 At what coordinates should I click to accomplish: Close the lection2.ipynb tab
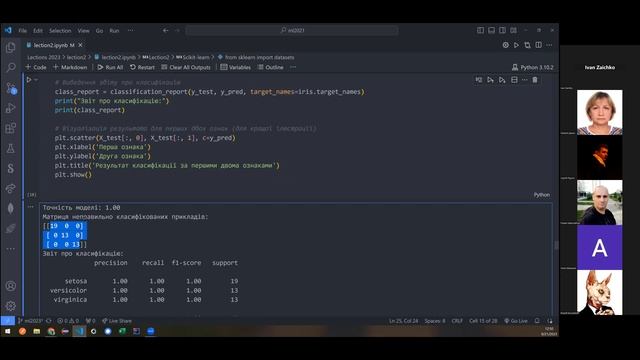point(80,45)
